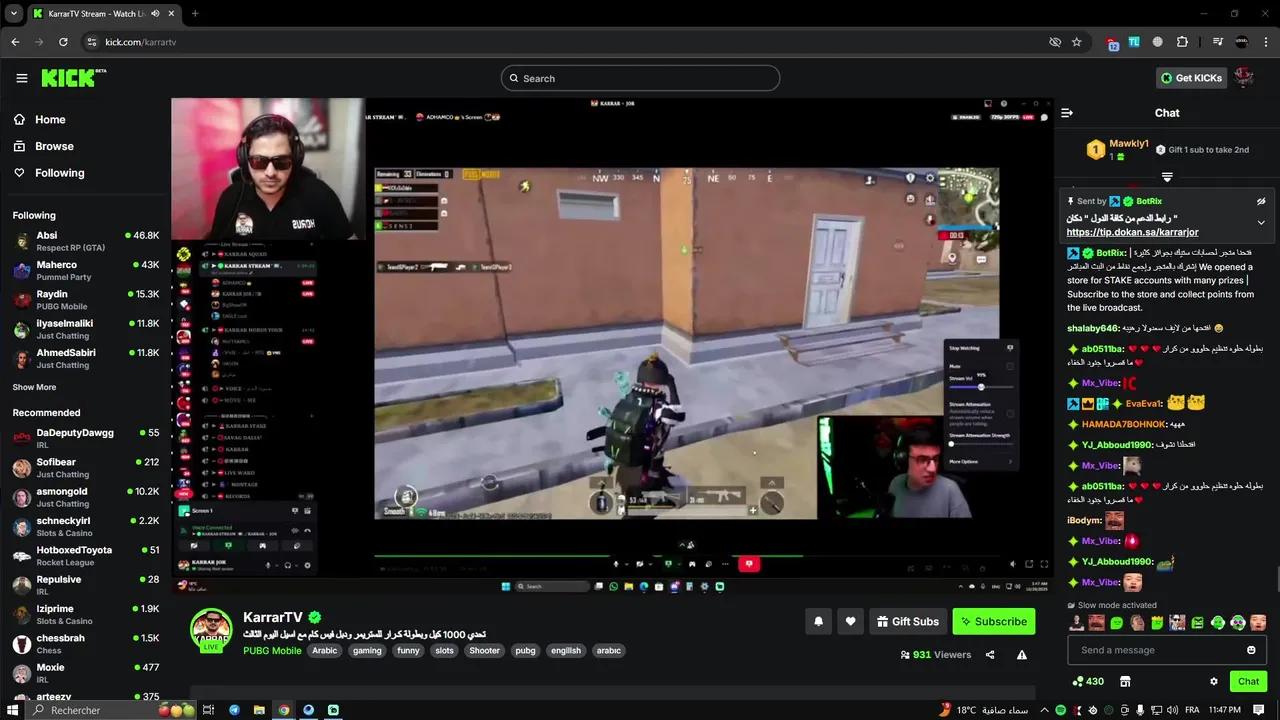Click the 931 Viewers count
1280x720 pixels.
[935, 655]
